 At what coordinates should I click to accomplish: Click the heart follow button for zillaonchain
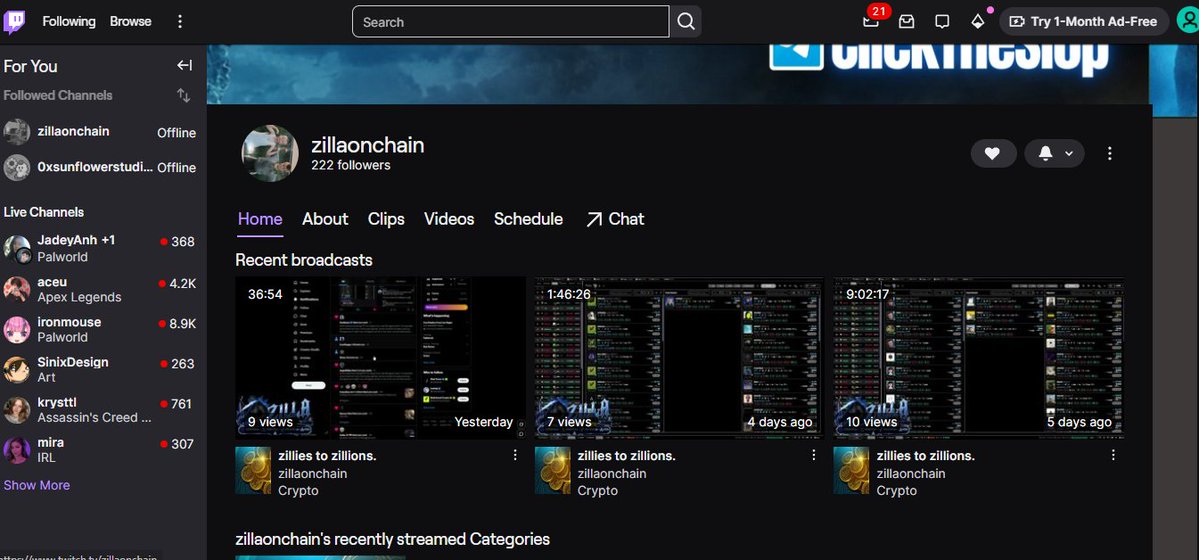(x=993, y=154)
